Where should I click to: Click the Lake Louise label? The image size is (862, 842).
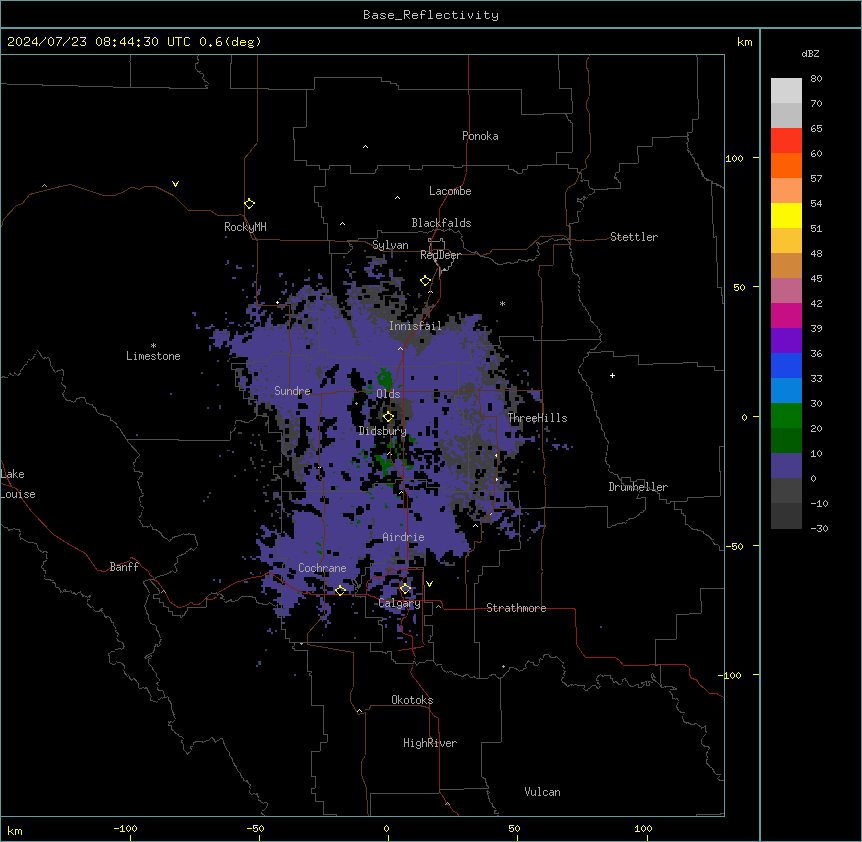[18, 484]
